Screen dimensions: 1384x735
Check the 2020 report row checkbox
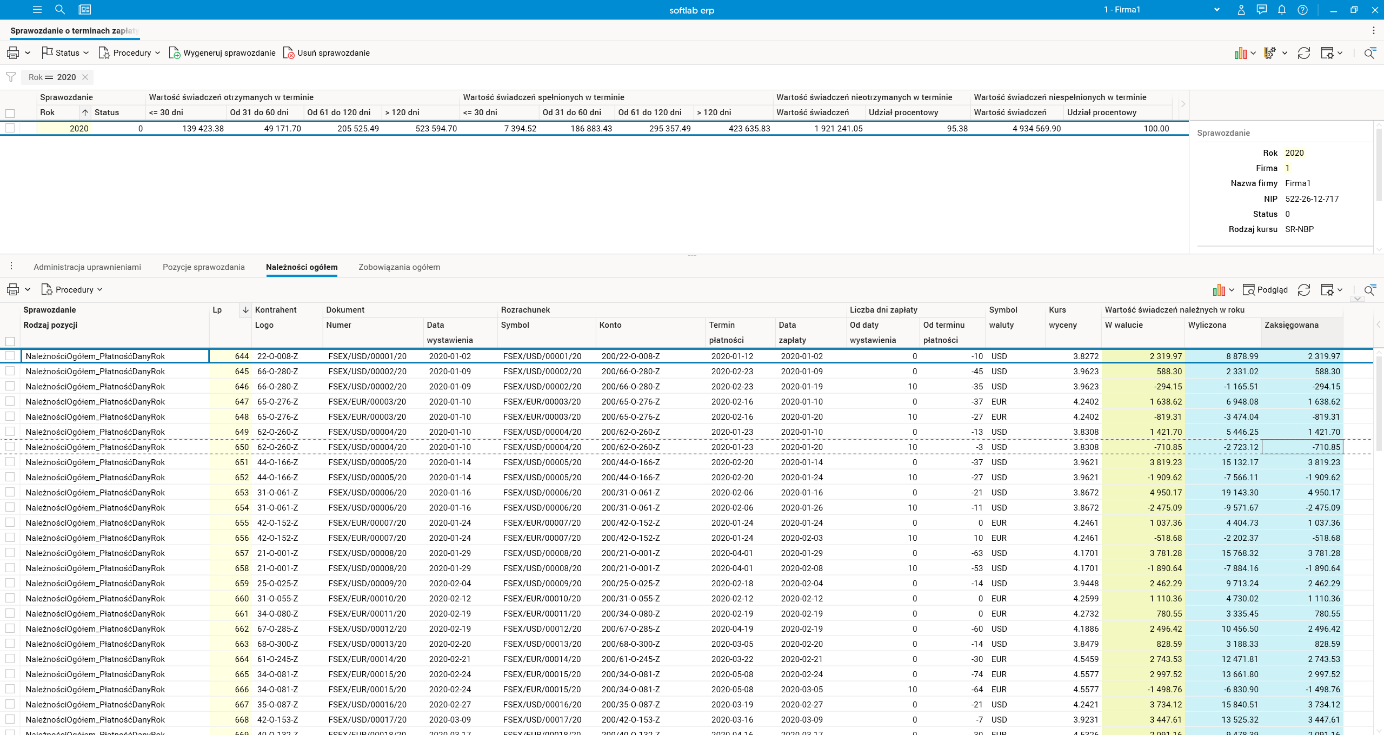pyautogui.click(x=10, y=128)
